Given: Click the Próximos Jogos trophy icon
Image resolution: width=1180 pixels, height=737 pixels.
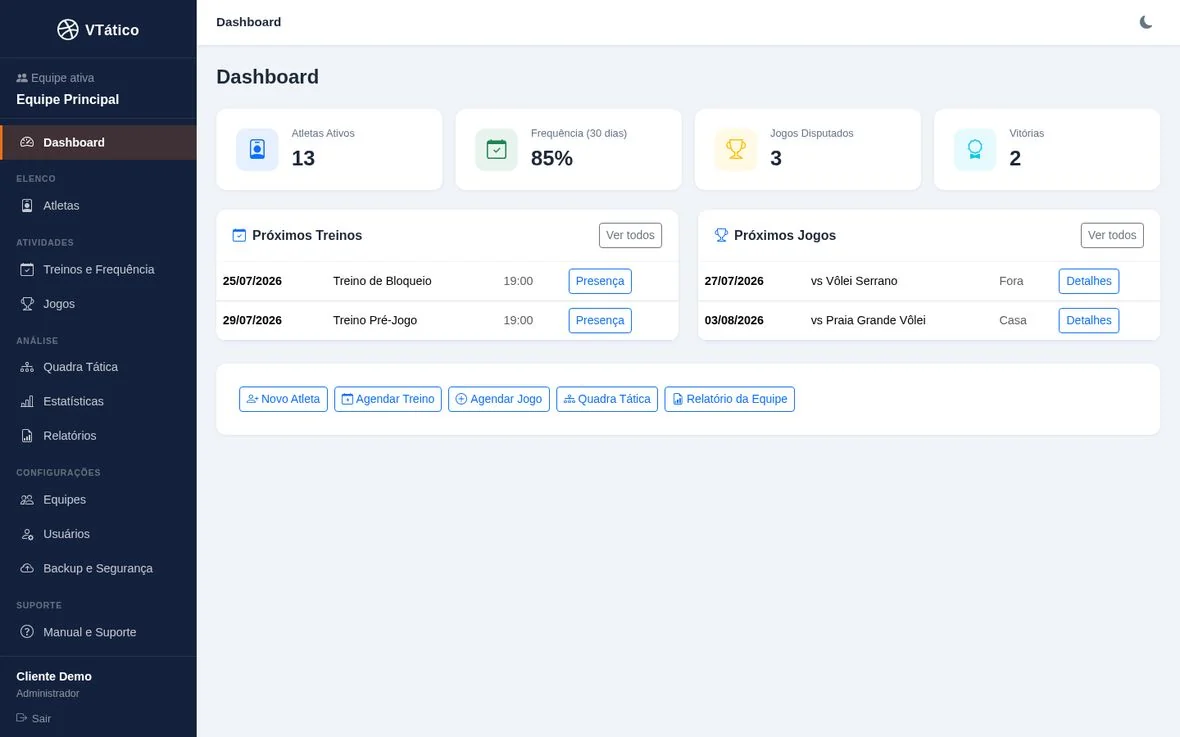Looking at the screenshot, I should click(721, 235).
